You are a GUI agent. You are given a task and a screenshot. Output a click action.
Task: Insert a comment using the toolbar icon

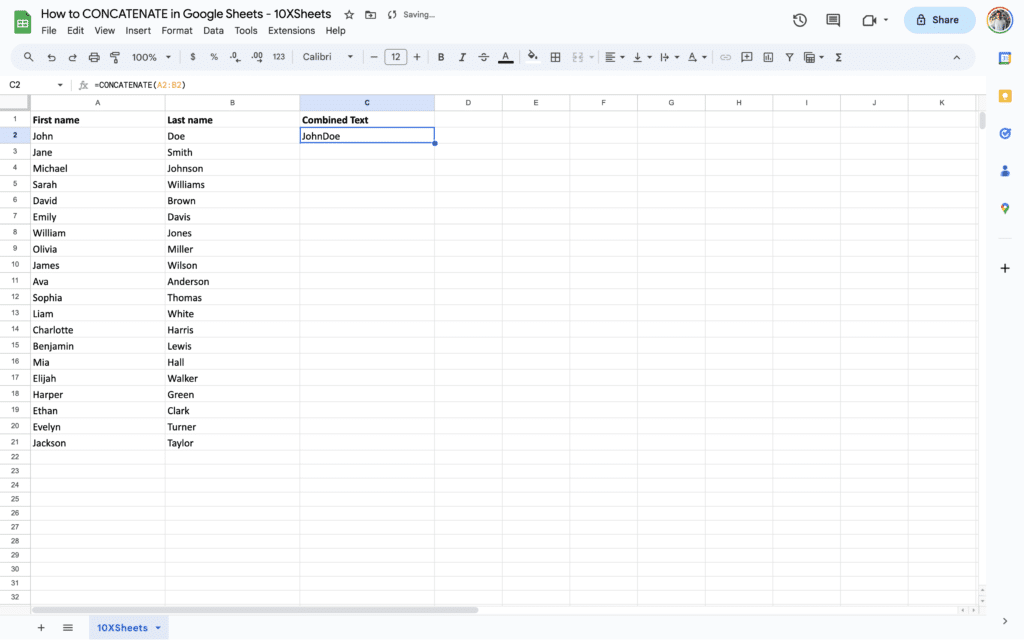[x=745, y=57]
